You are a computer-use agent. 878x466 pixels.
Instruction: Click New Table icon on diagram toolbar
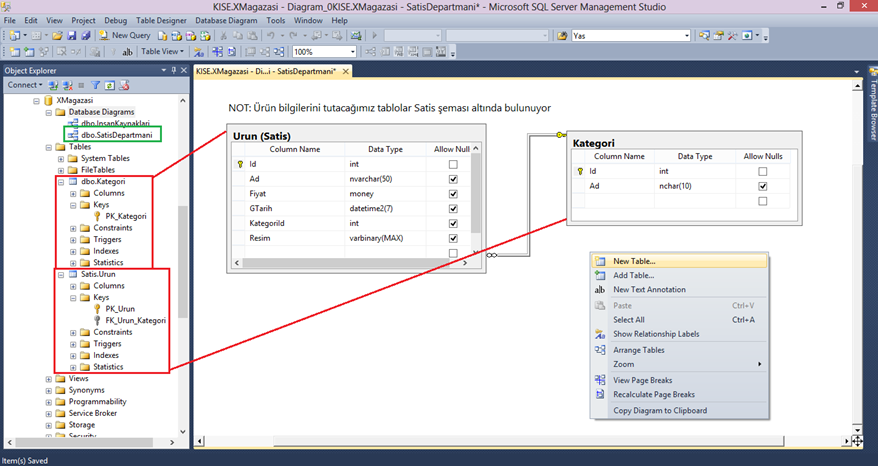15,52
